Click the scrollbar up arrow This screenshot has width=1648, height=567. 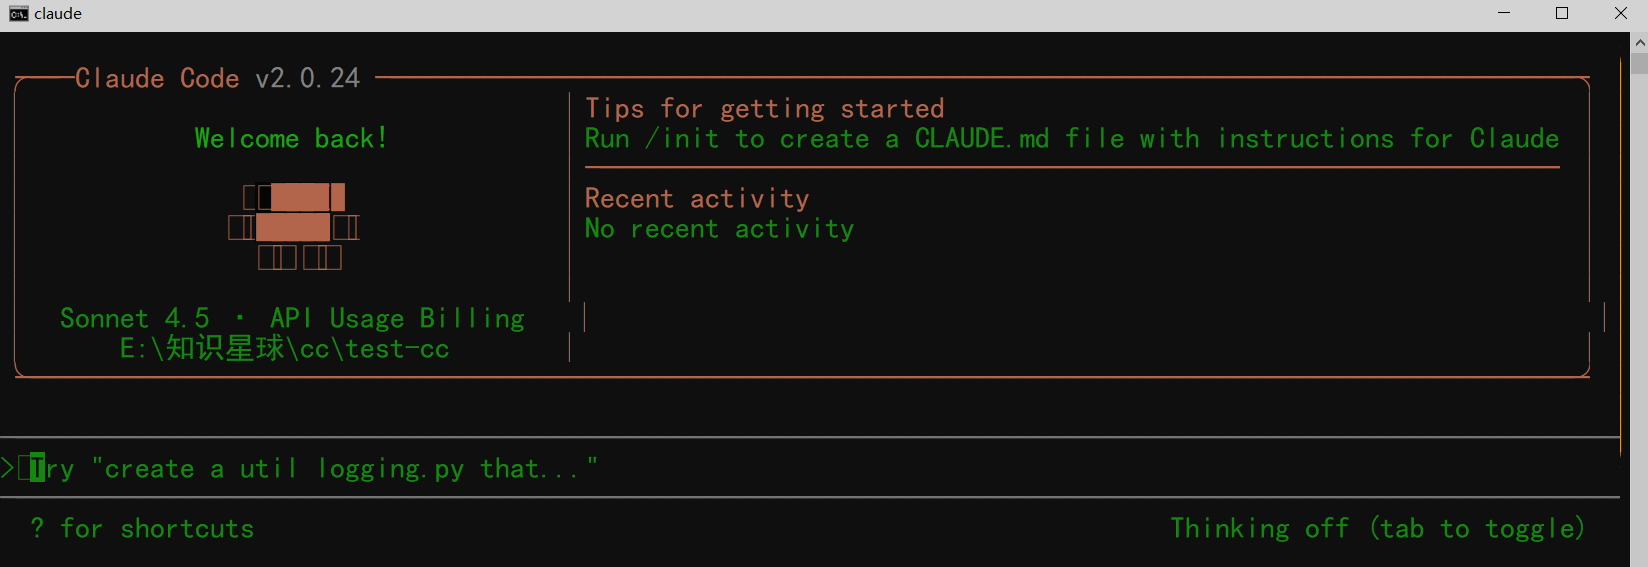coord(1639,43)
